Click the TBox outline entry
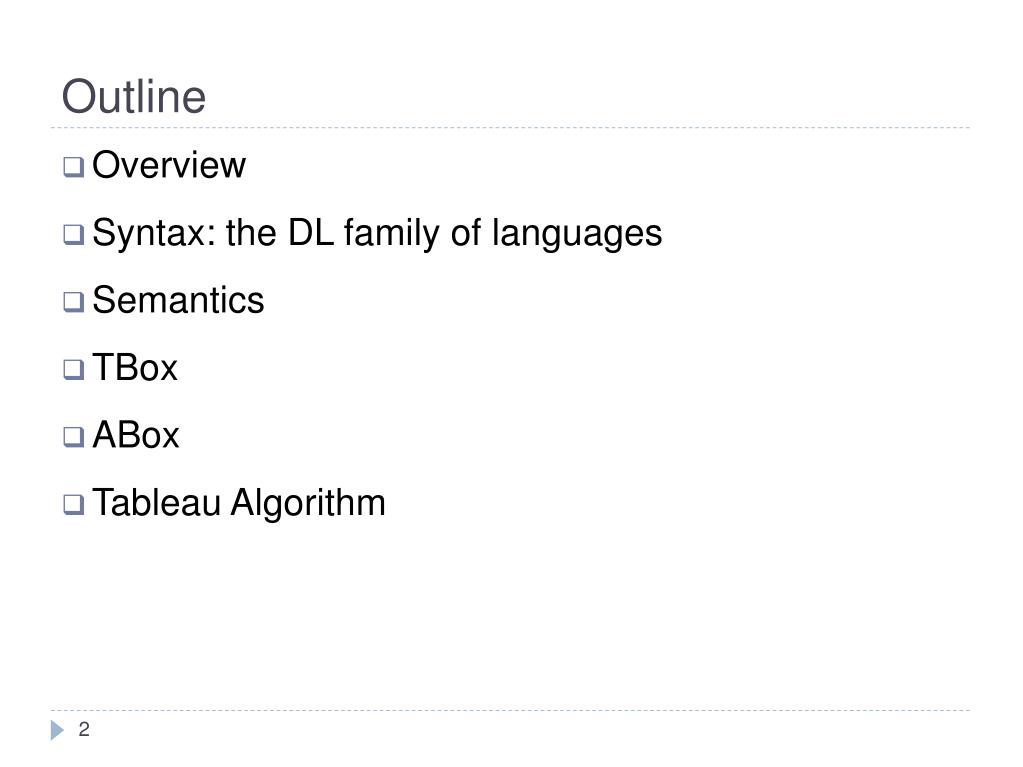The image size is (1023, 767). click(135, 368)
